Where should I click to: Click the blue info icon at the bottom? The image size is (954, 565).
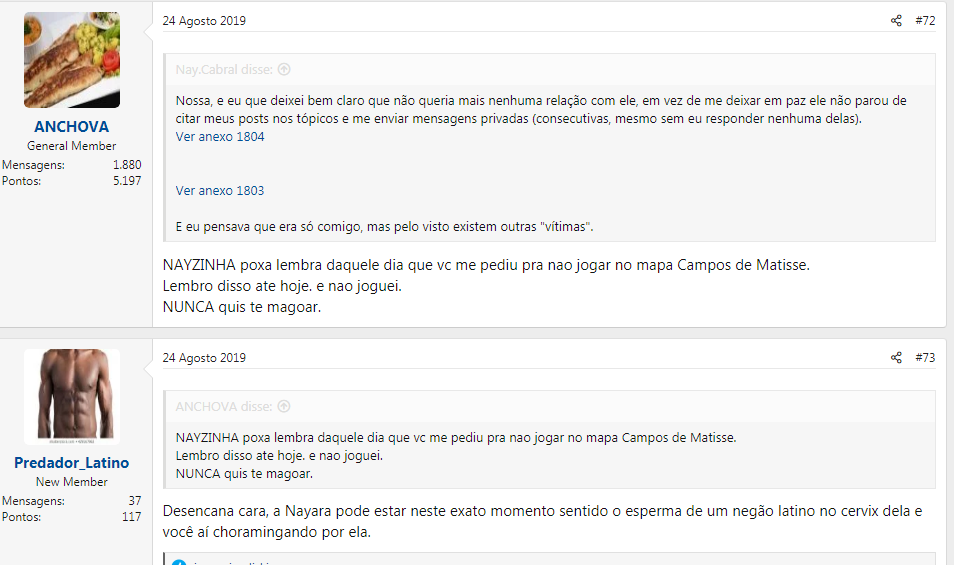[179, 561]
